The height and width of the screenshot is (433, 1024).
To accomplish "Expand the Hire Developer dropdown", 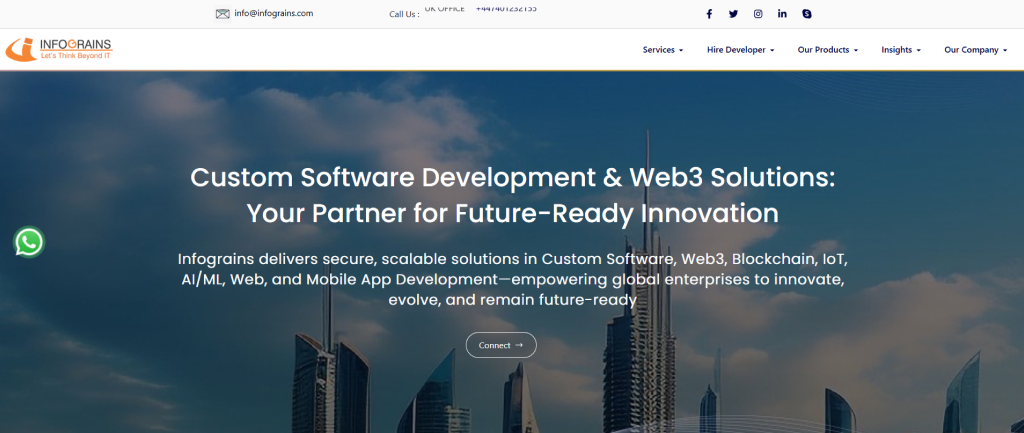I will tap(740, 50).
